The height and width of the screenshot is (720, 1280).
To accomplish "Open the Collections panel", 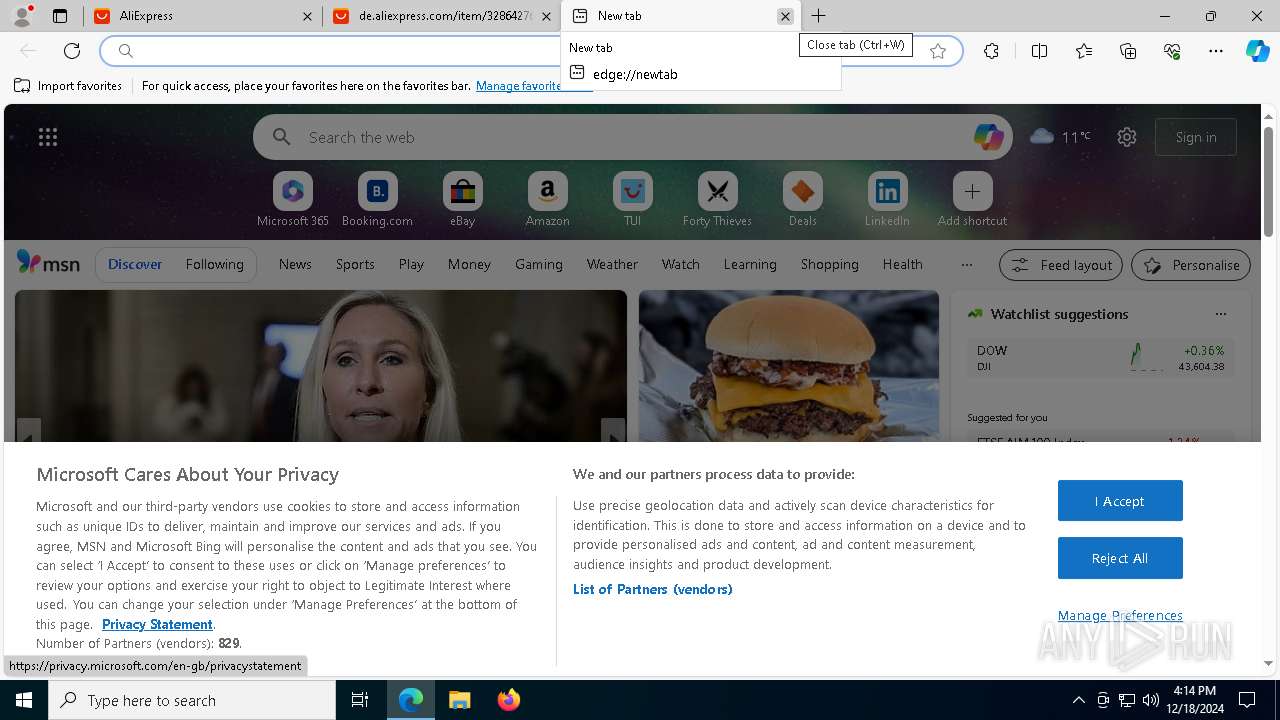I will click(x=1128, y=51).
